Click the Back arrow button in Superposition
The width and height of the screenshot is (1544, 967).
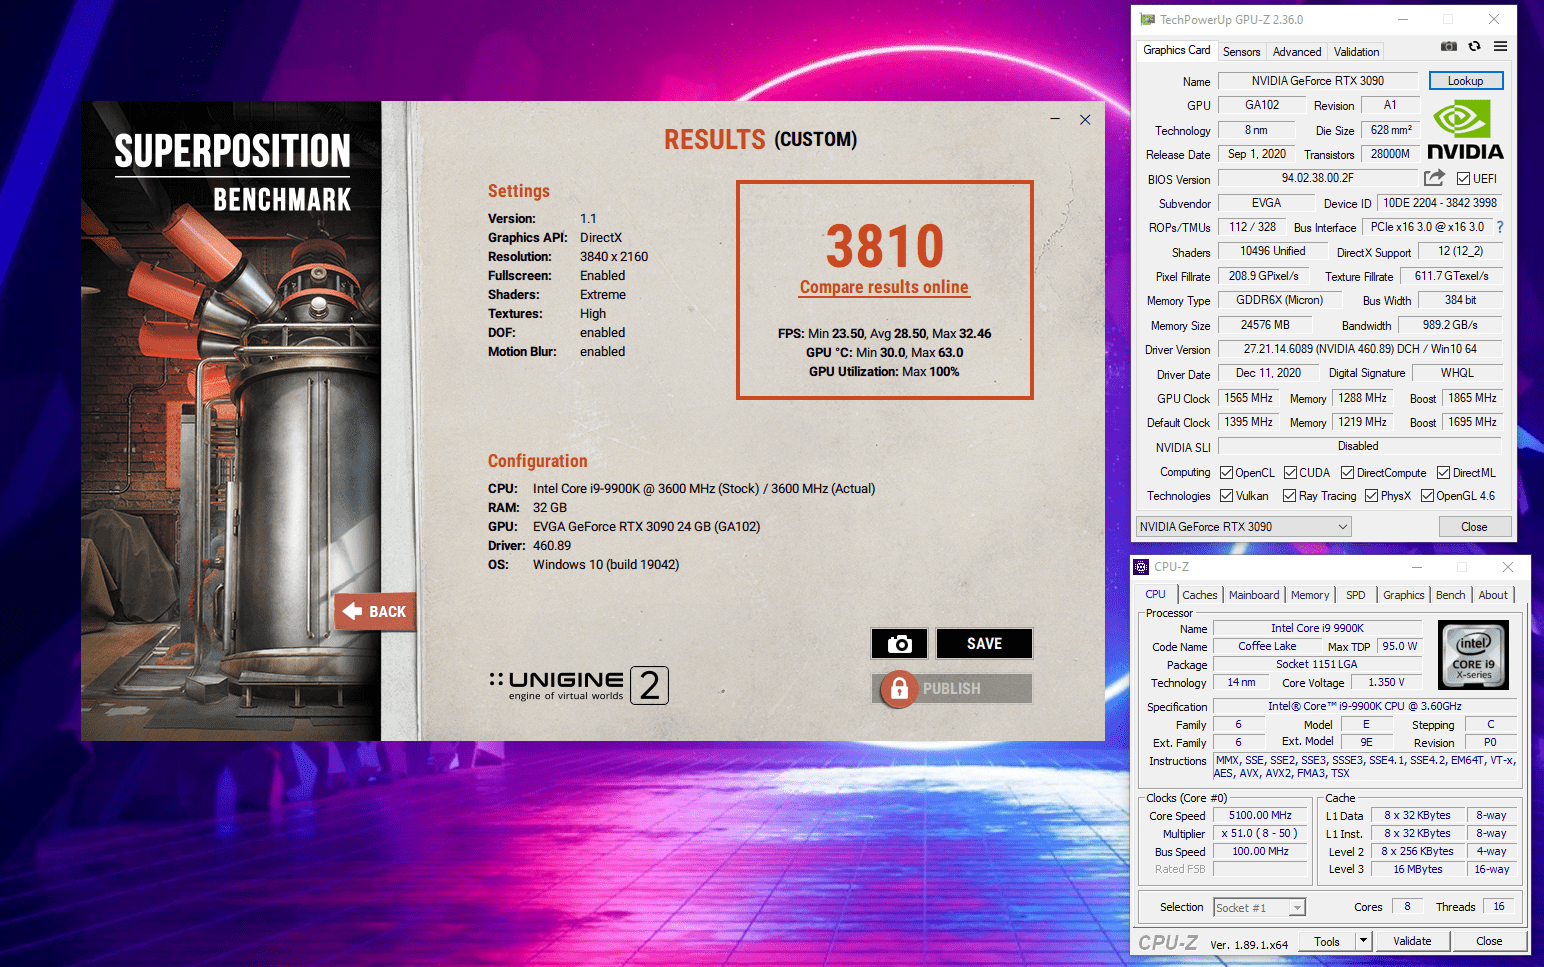click(375, 611)
